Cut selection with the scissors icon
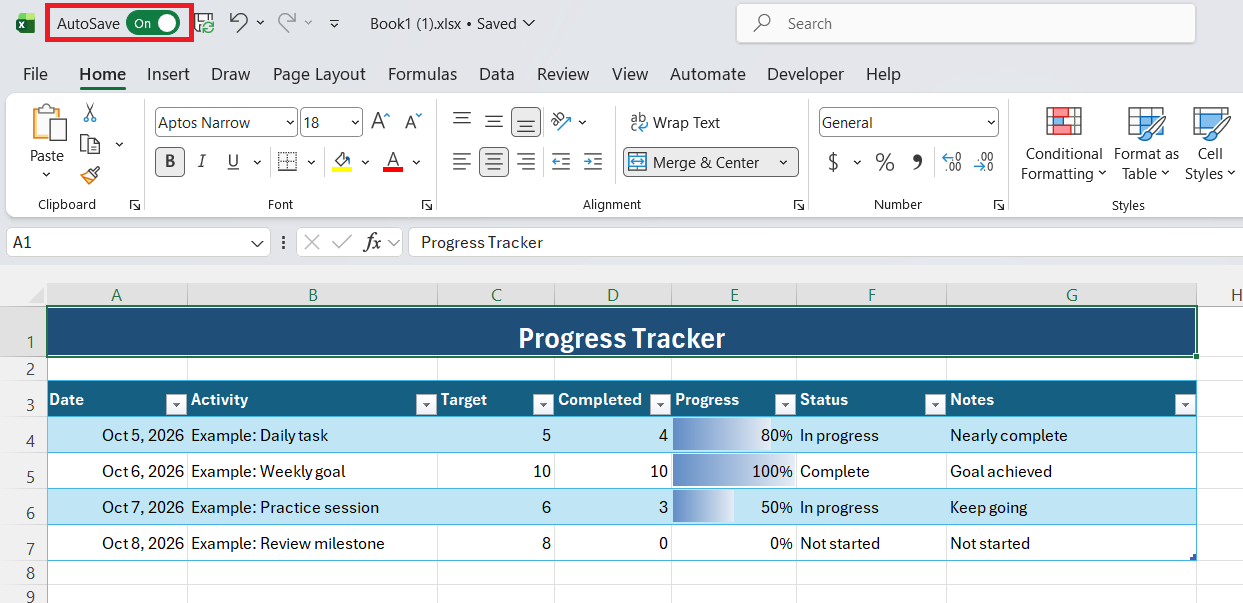The height and width of the screenshot is (603, 1243). coord(90,112)
